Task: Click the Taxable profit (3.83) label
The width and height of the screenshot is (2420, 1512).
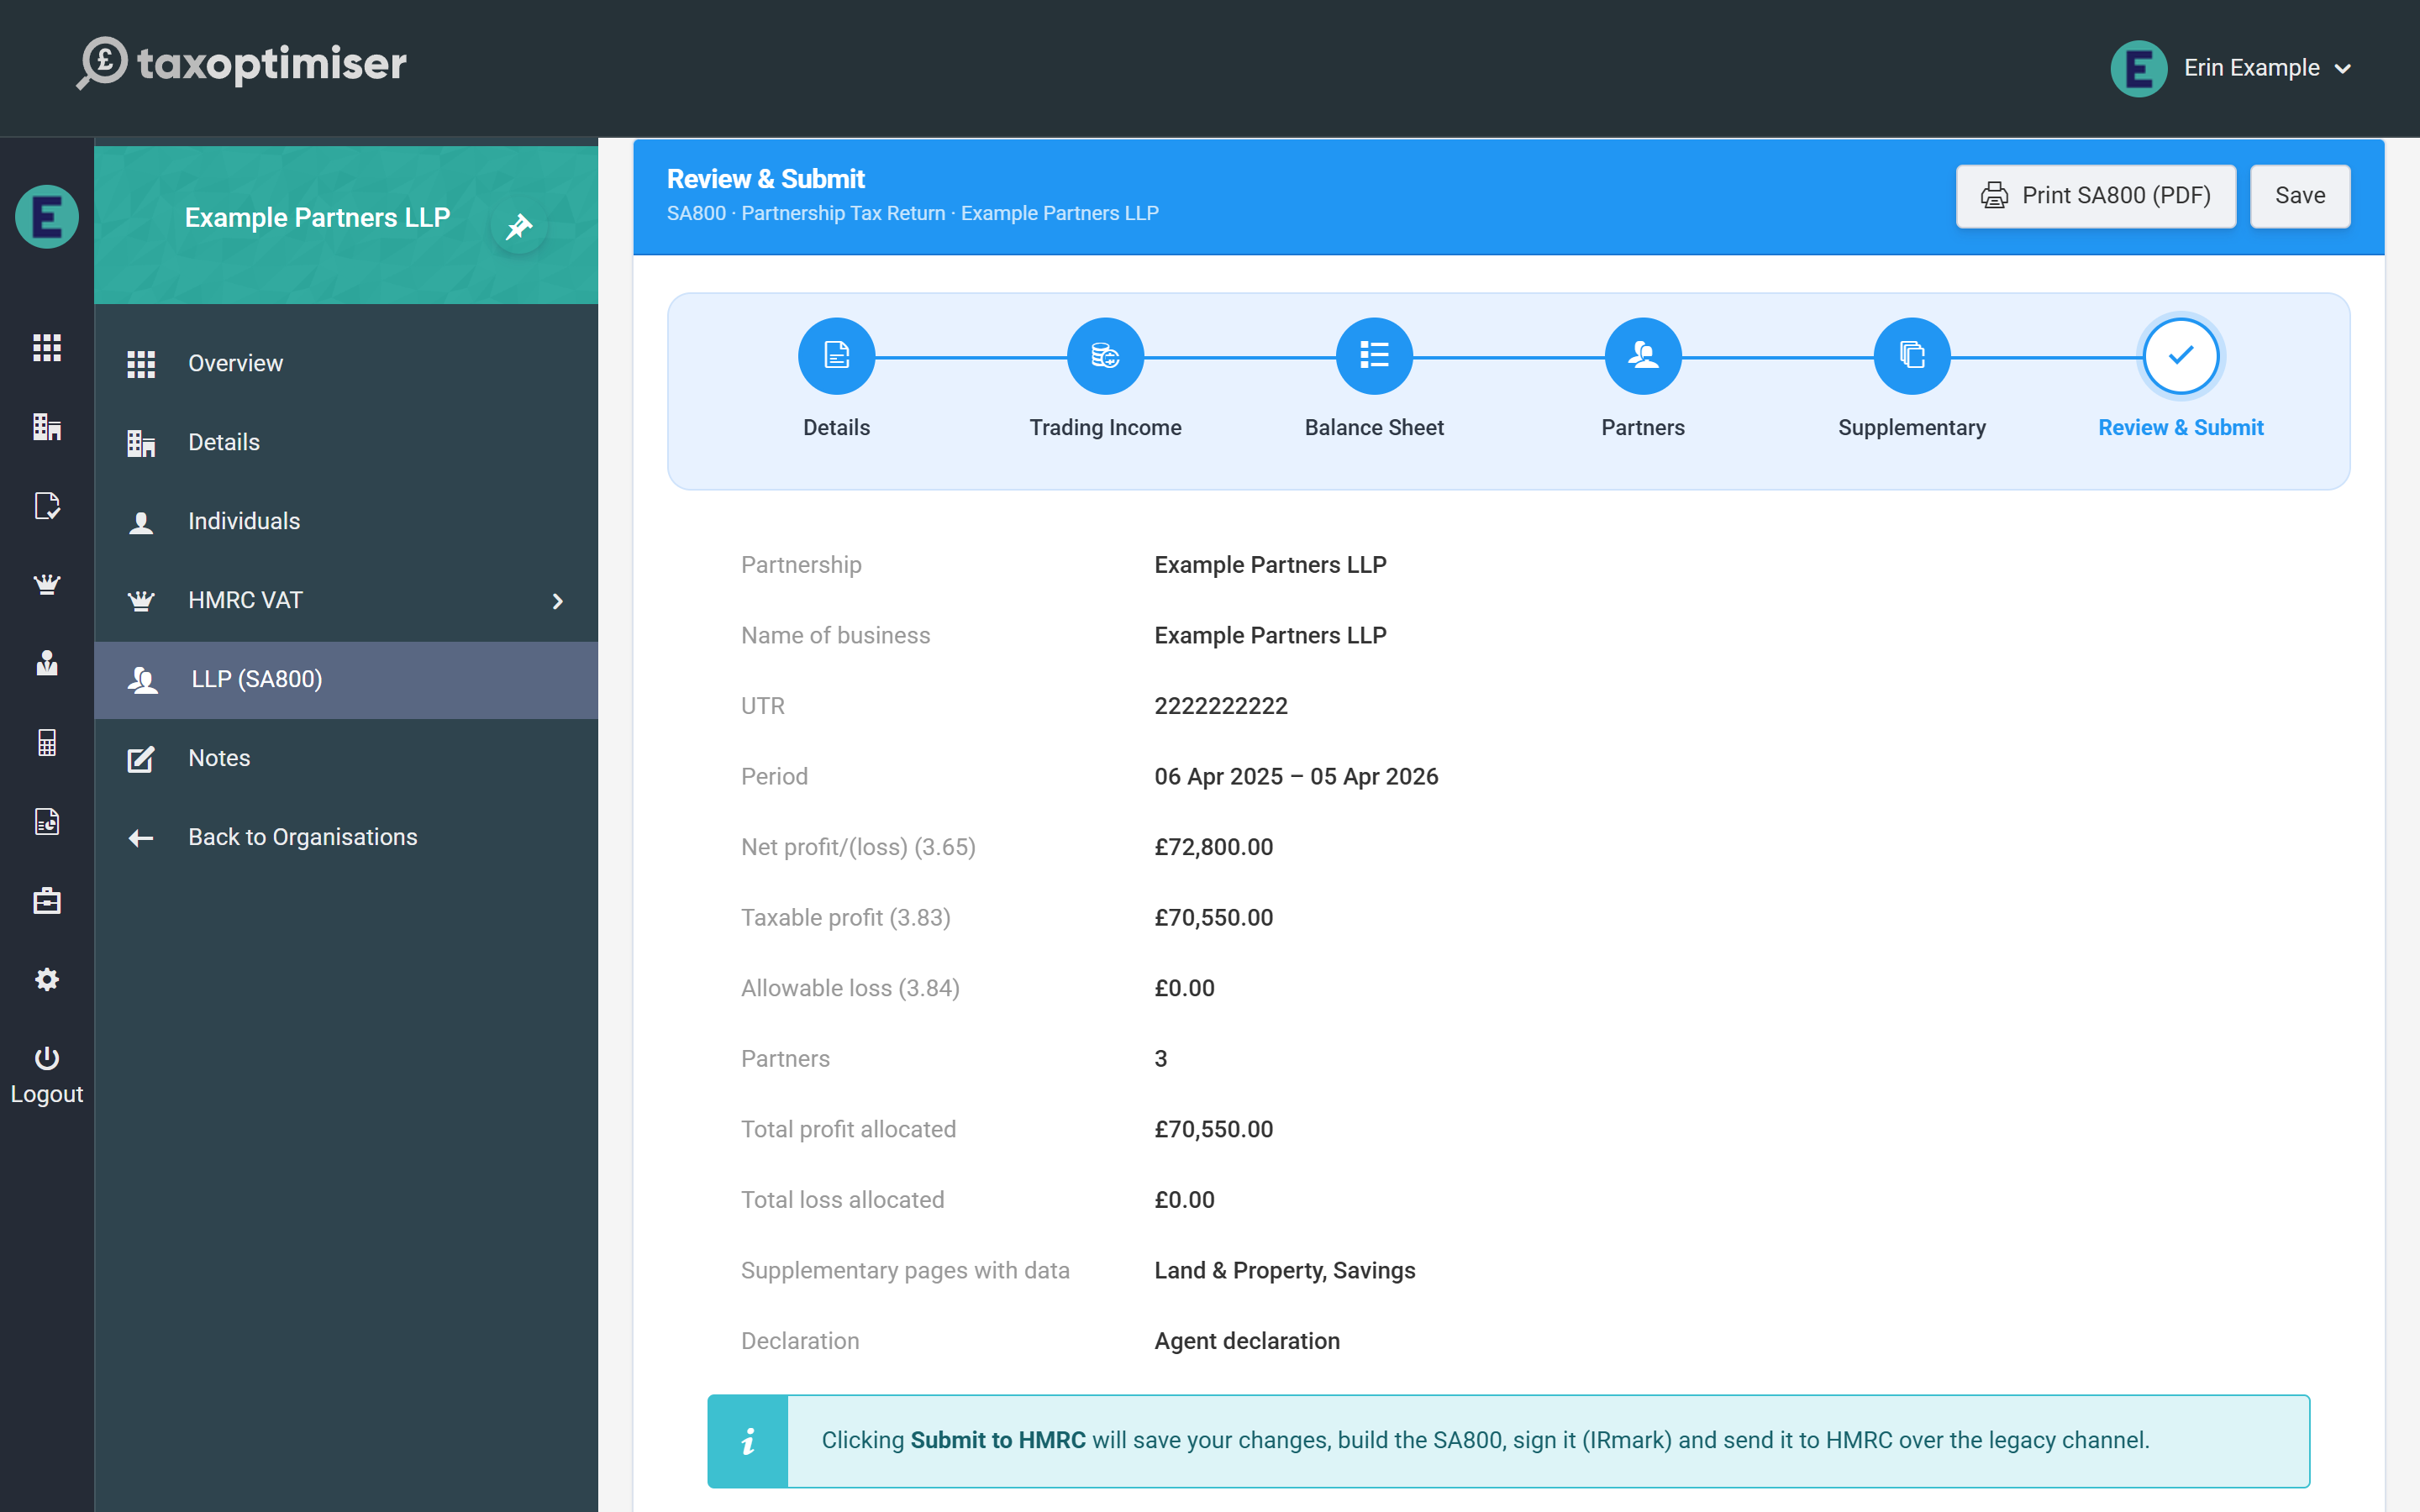Action: [845, 918]
